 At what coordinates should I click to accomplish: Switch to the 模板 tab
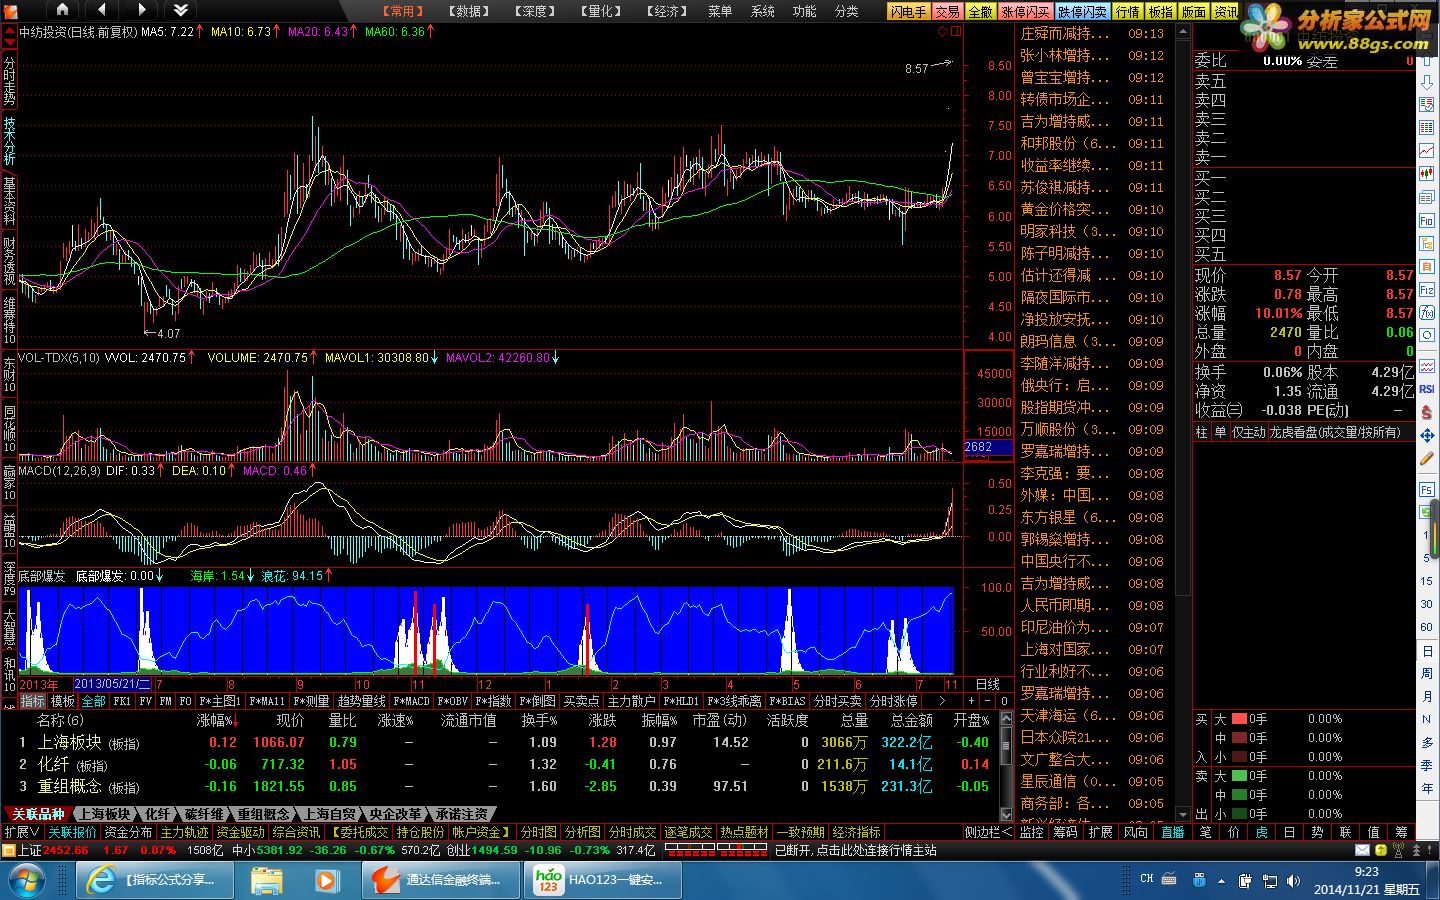(63, 701)
